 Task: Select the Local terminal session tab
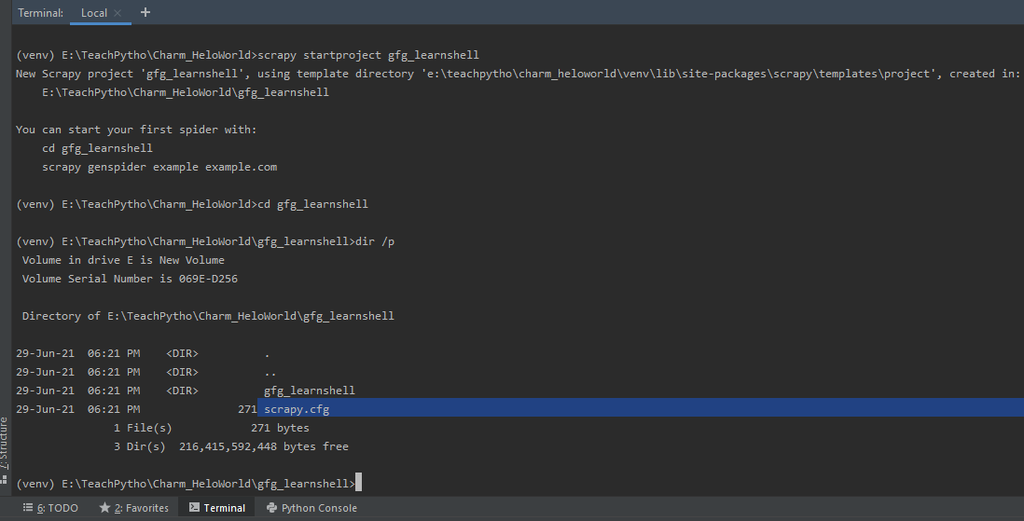coord(93,13)
